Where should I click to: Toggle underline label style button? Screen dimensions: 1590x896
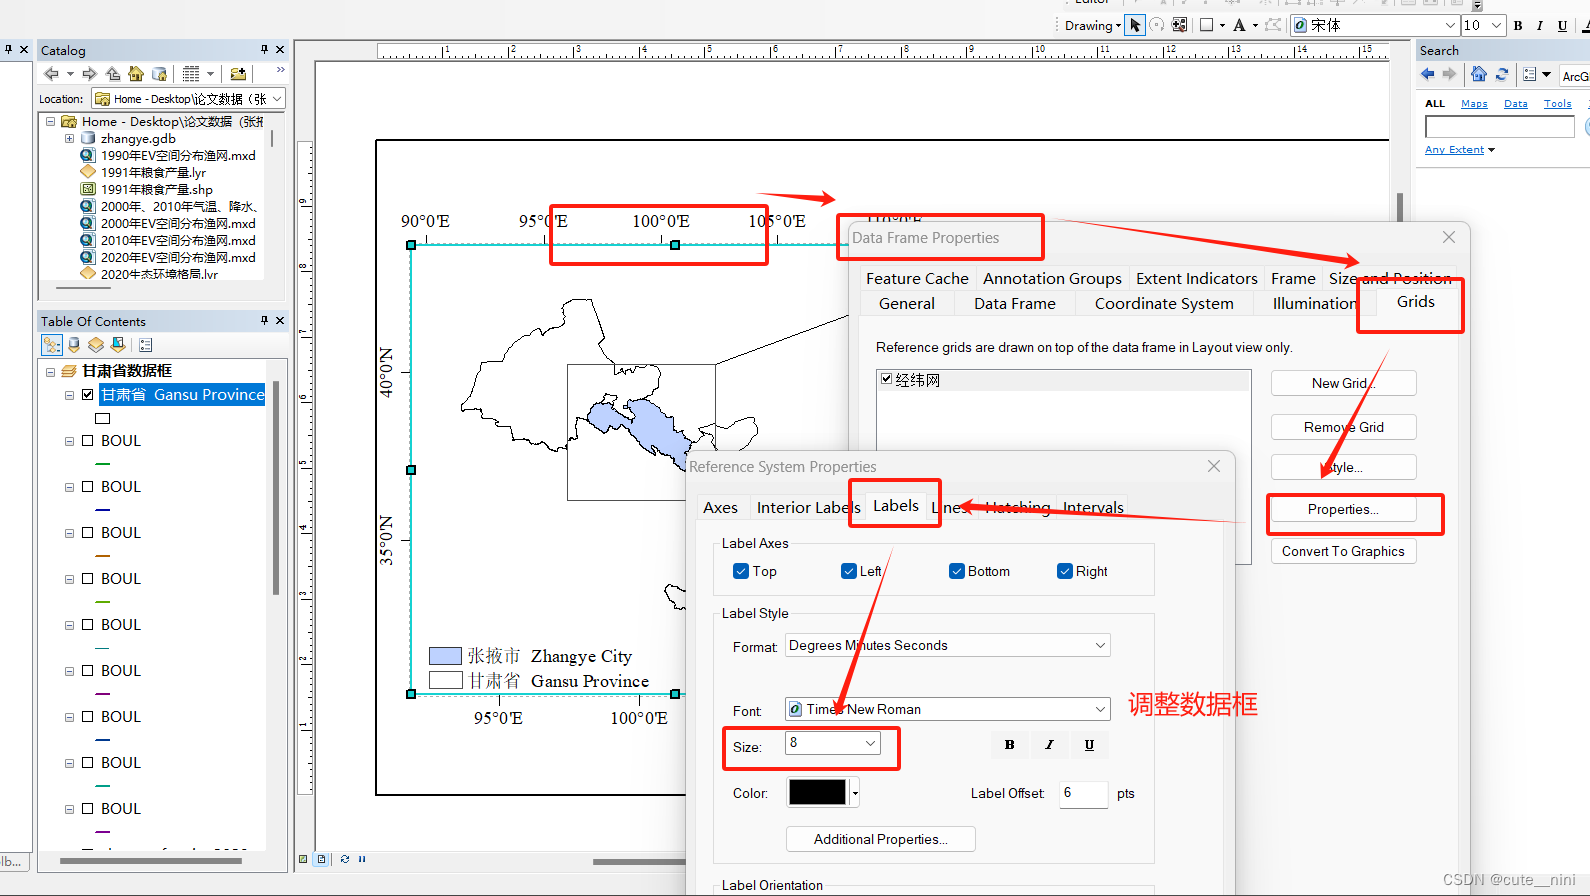pos(1089,744)
